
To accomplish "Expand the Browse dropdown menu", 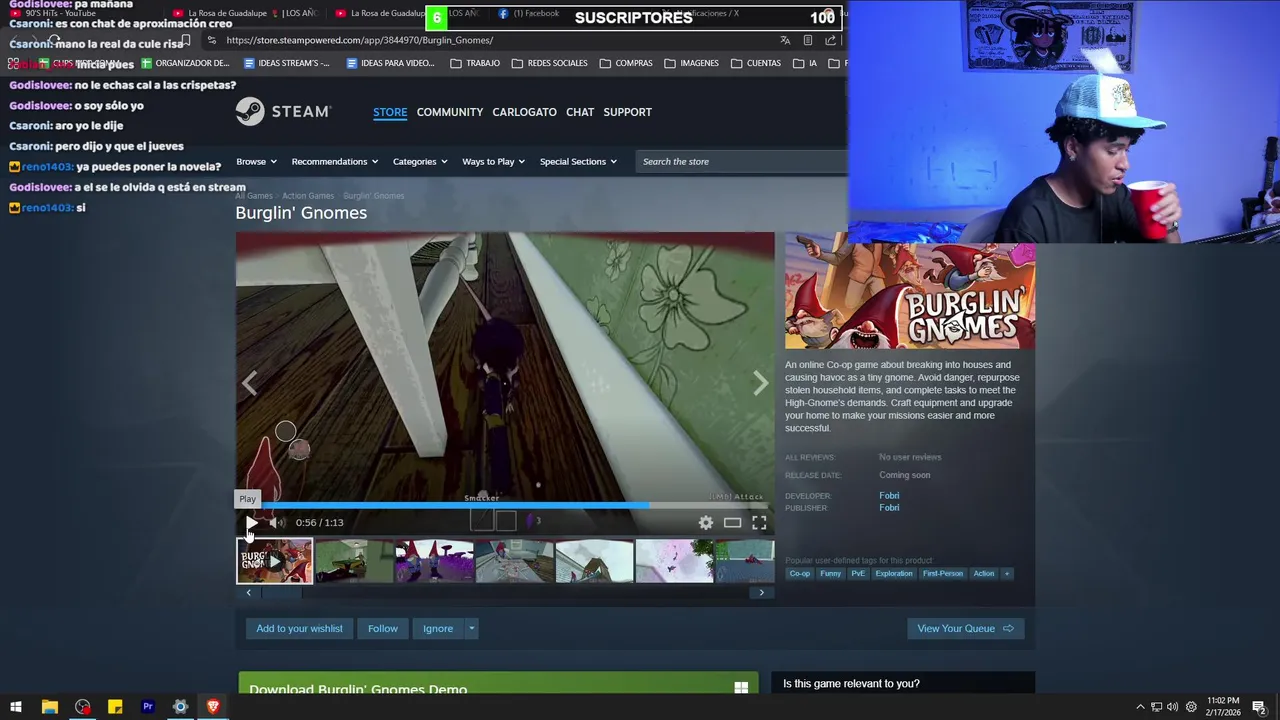I will coord(257,161).
